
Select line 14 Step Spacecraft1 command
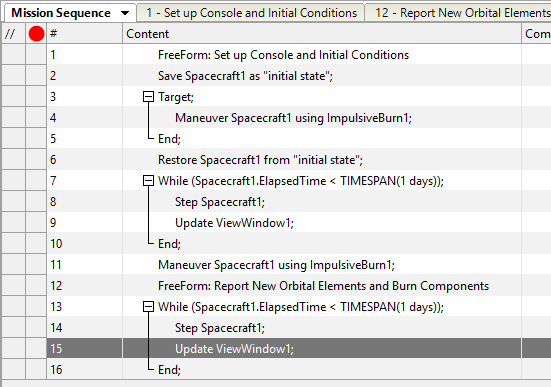(220, 328)
